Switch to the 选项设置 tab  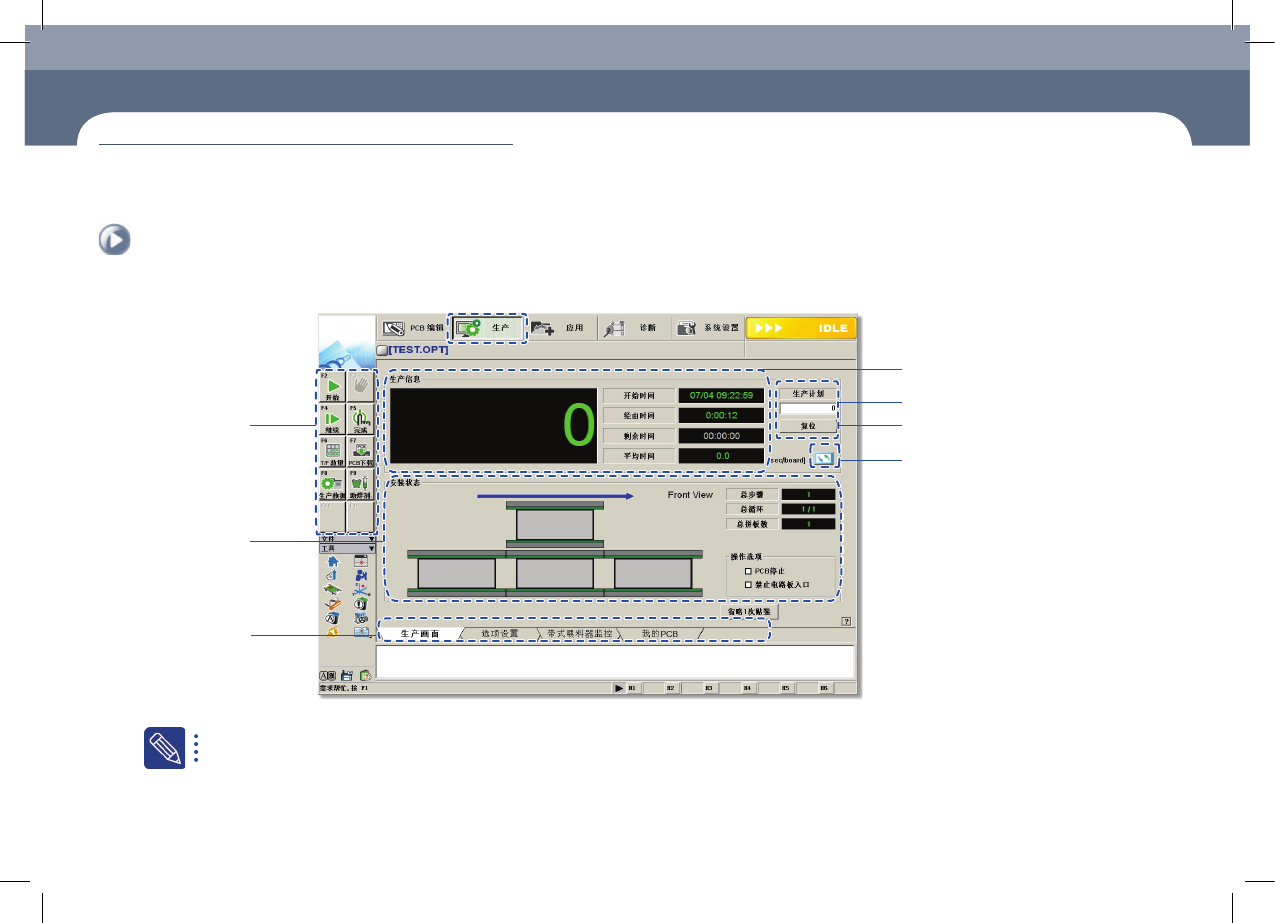click(x=500, y=634)
